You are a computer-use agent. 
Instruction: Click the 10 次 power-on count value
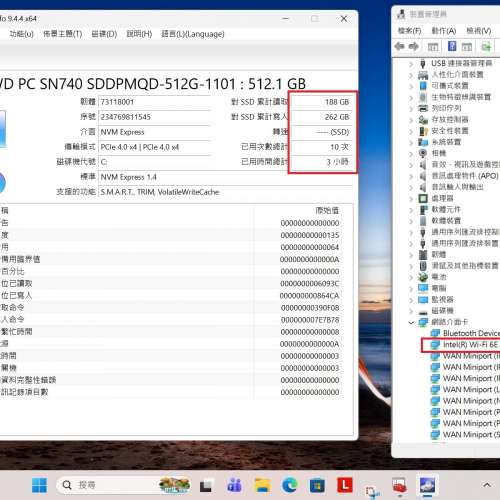(339, 147)
